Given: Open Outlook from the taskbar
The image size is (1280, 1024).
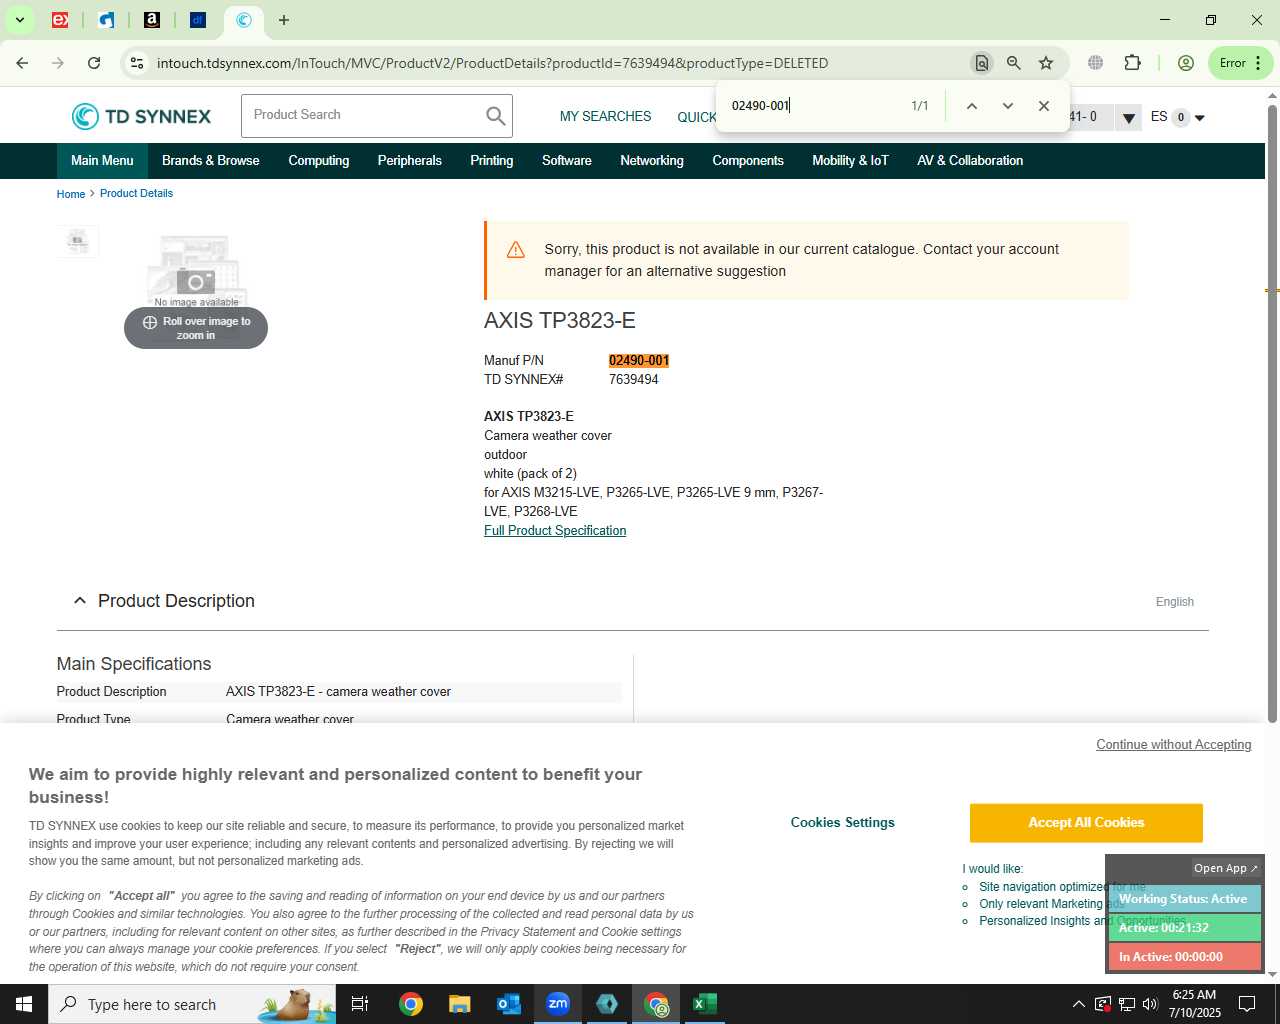Looking at the screenshot, I should 508,1004.
